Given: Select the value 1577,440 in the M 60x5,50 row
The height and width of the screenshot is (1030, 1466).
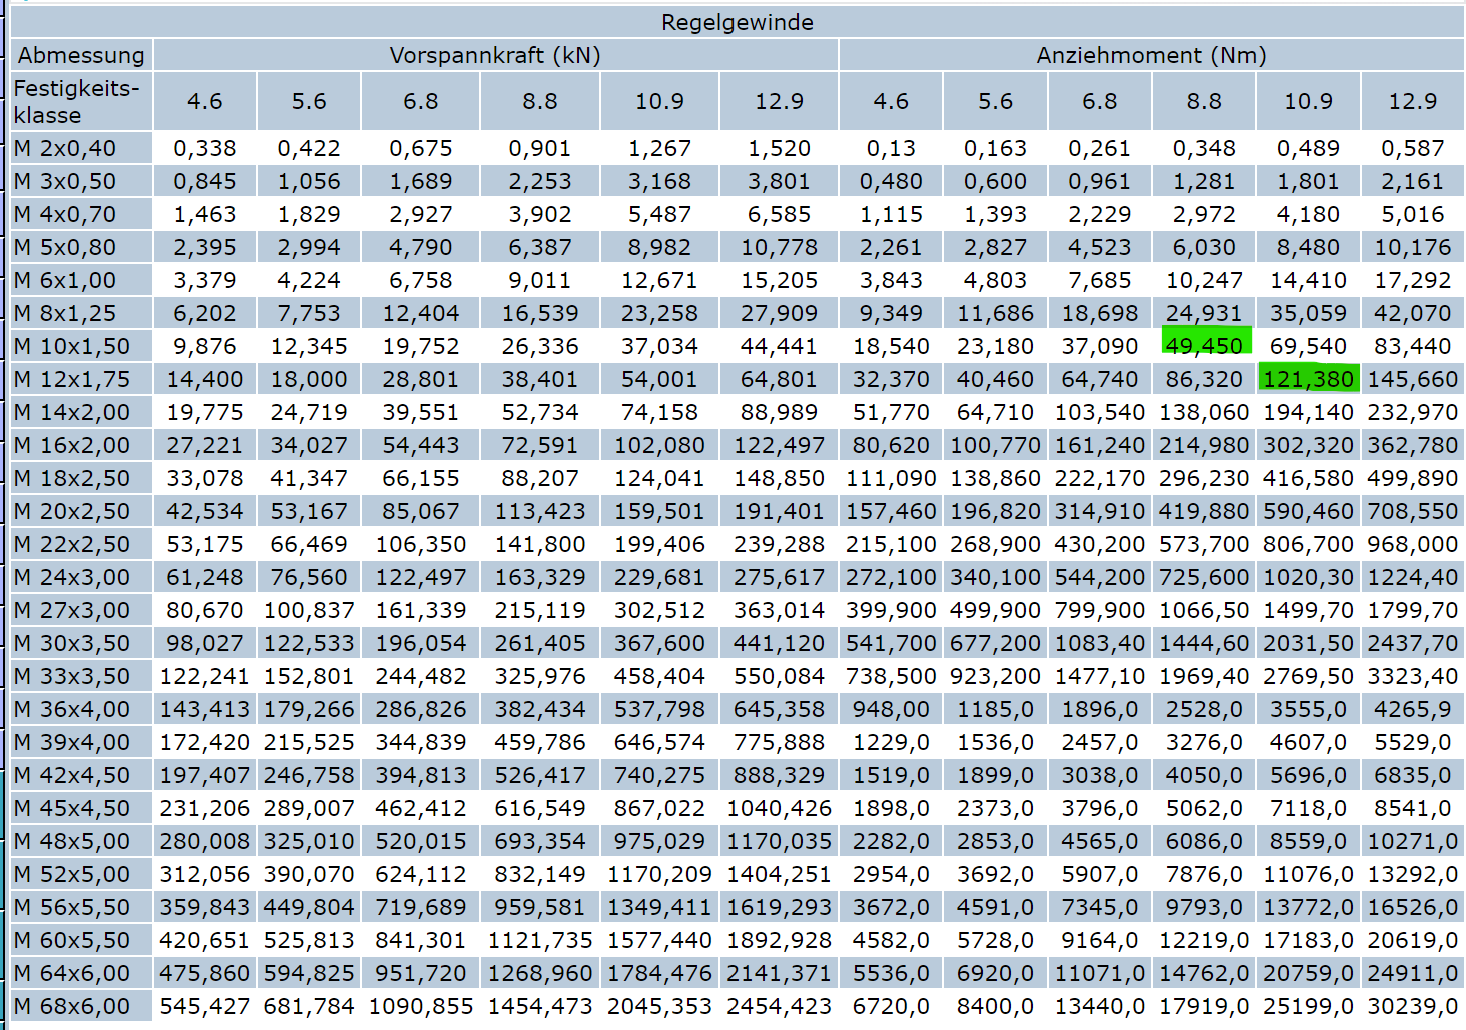Looking at the screenshot, I should pyautogui.click(x=659, y=940).
